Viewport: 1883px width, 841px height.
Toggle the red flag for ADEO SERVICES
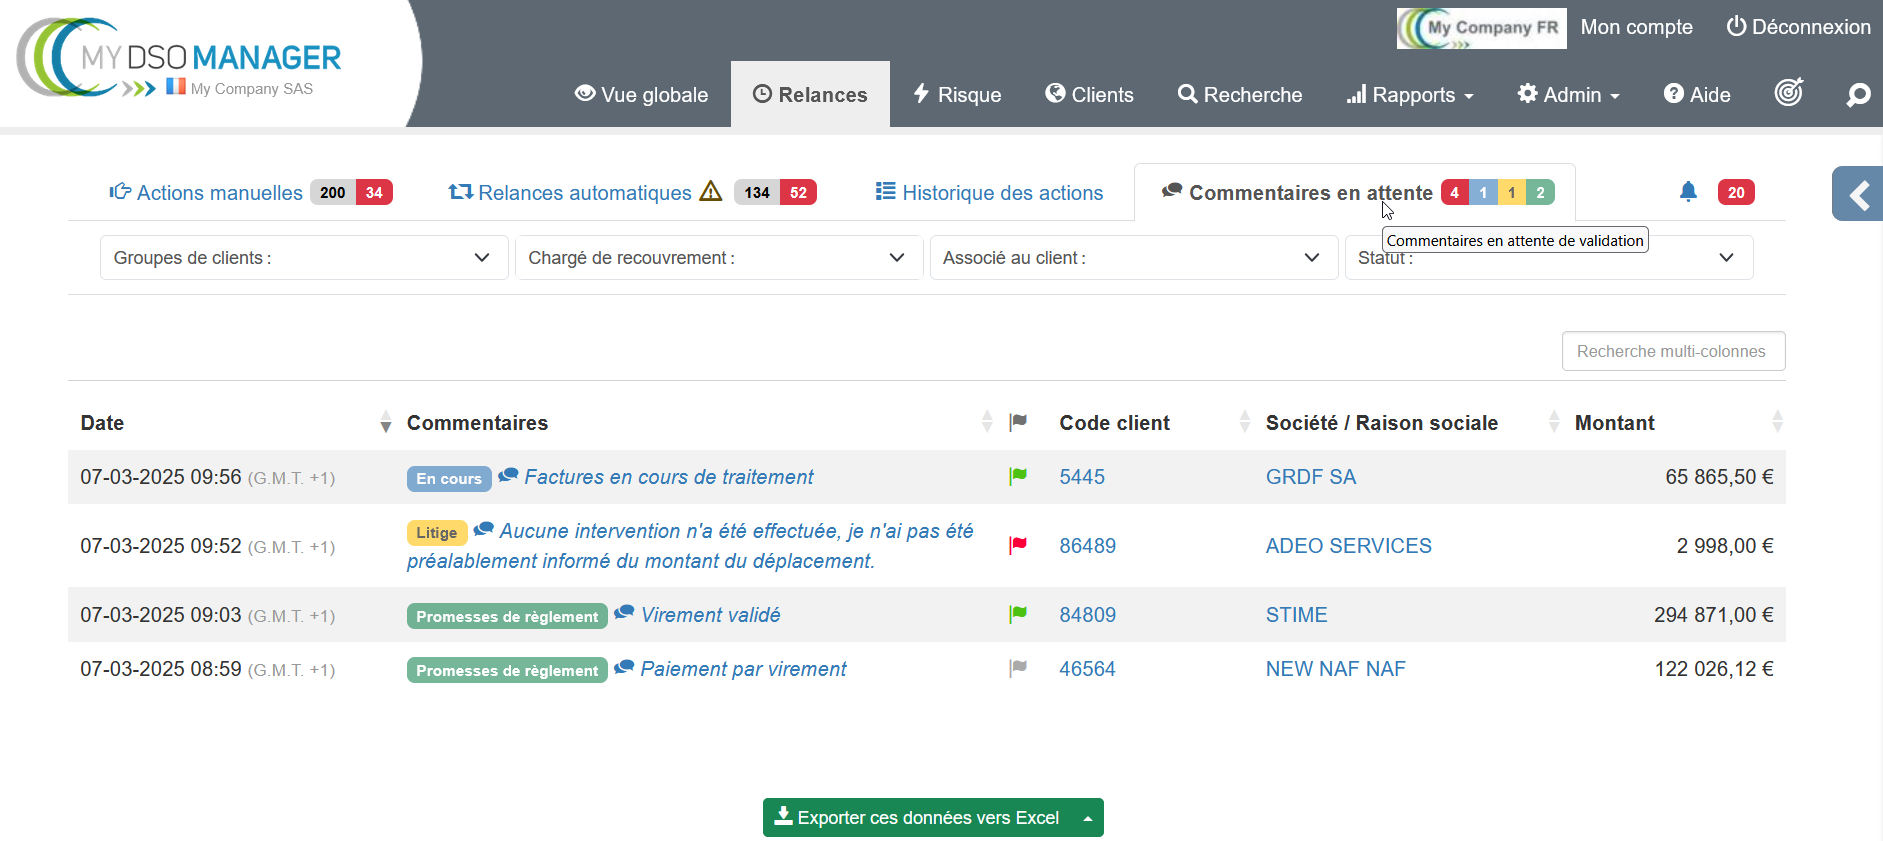1018,546
